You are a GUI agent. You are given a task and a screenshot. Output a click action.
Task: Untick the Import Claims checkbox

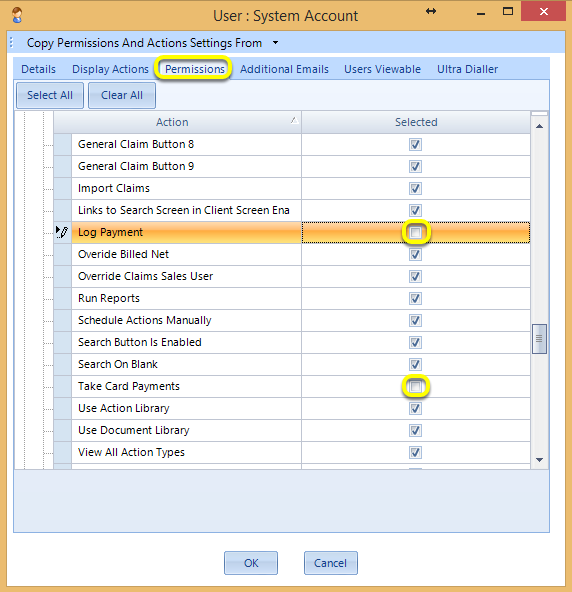pos(415,188)
